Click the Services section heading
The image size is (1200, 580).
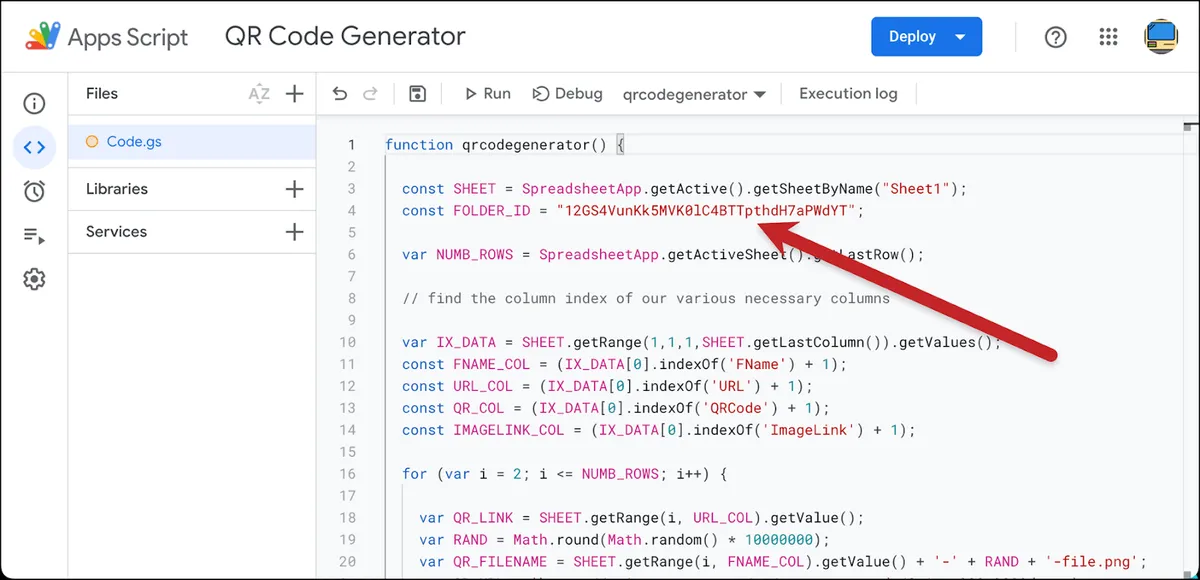click(116, 232)
